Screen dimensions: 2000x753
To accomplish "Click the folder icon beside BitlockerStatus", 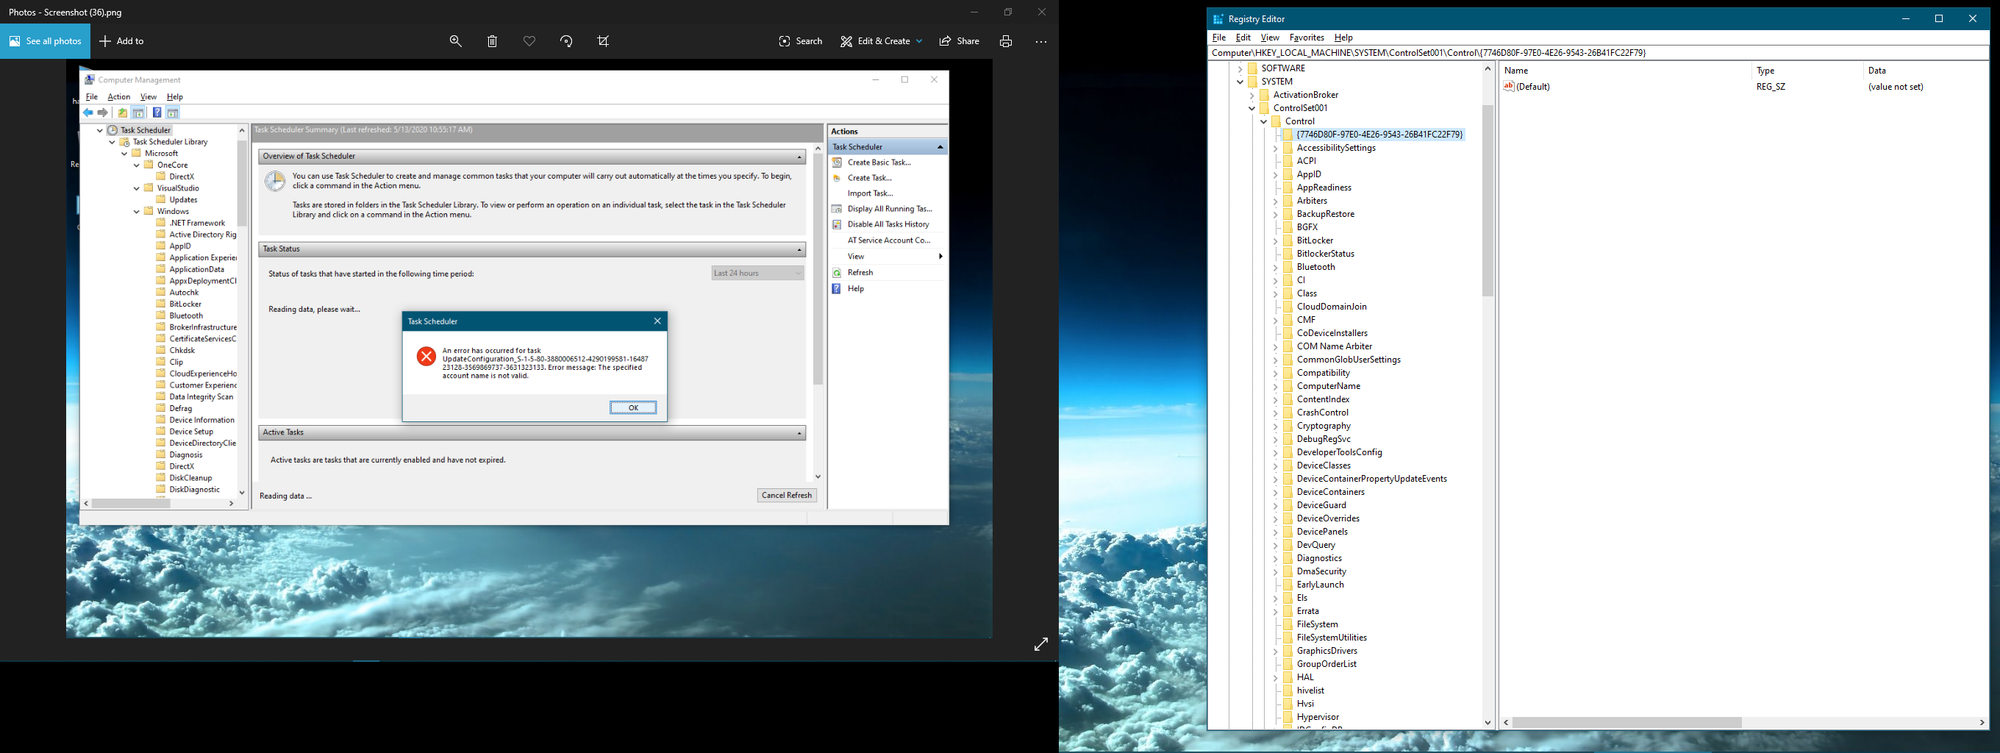I will [1288, 254].
